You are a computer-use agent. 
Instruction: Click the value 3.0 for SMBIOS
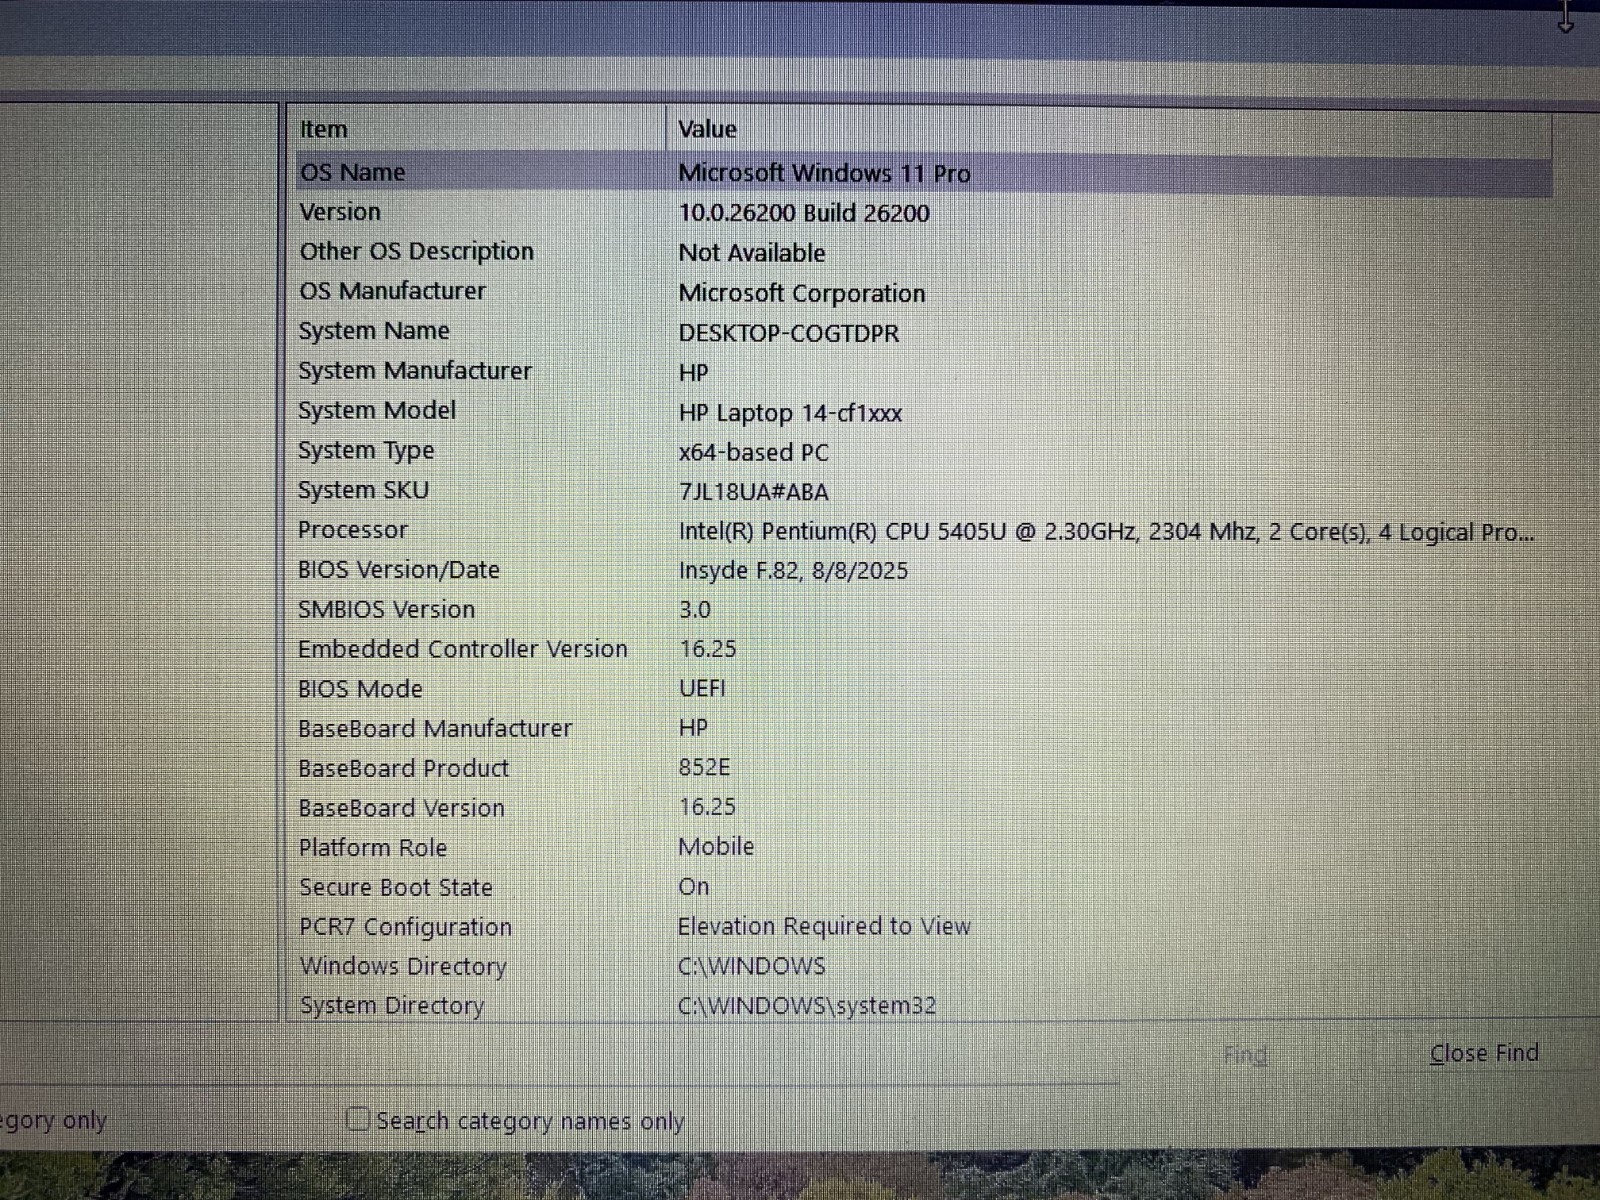point(695,610)
